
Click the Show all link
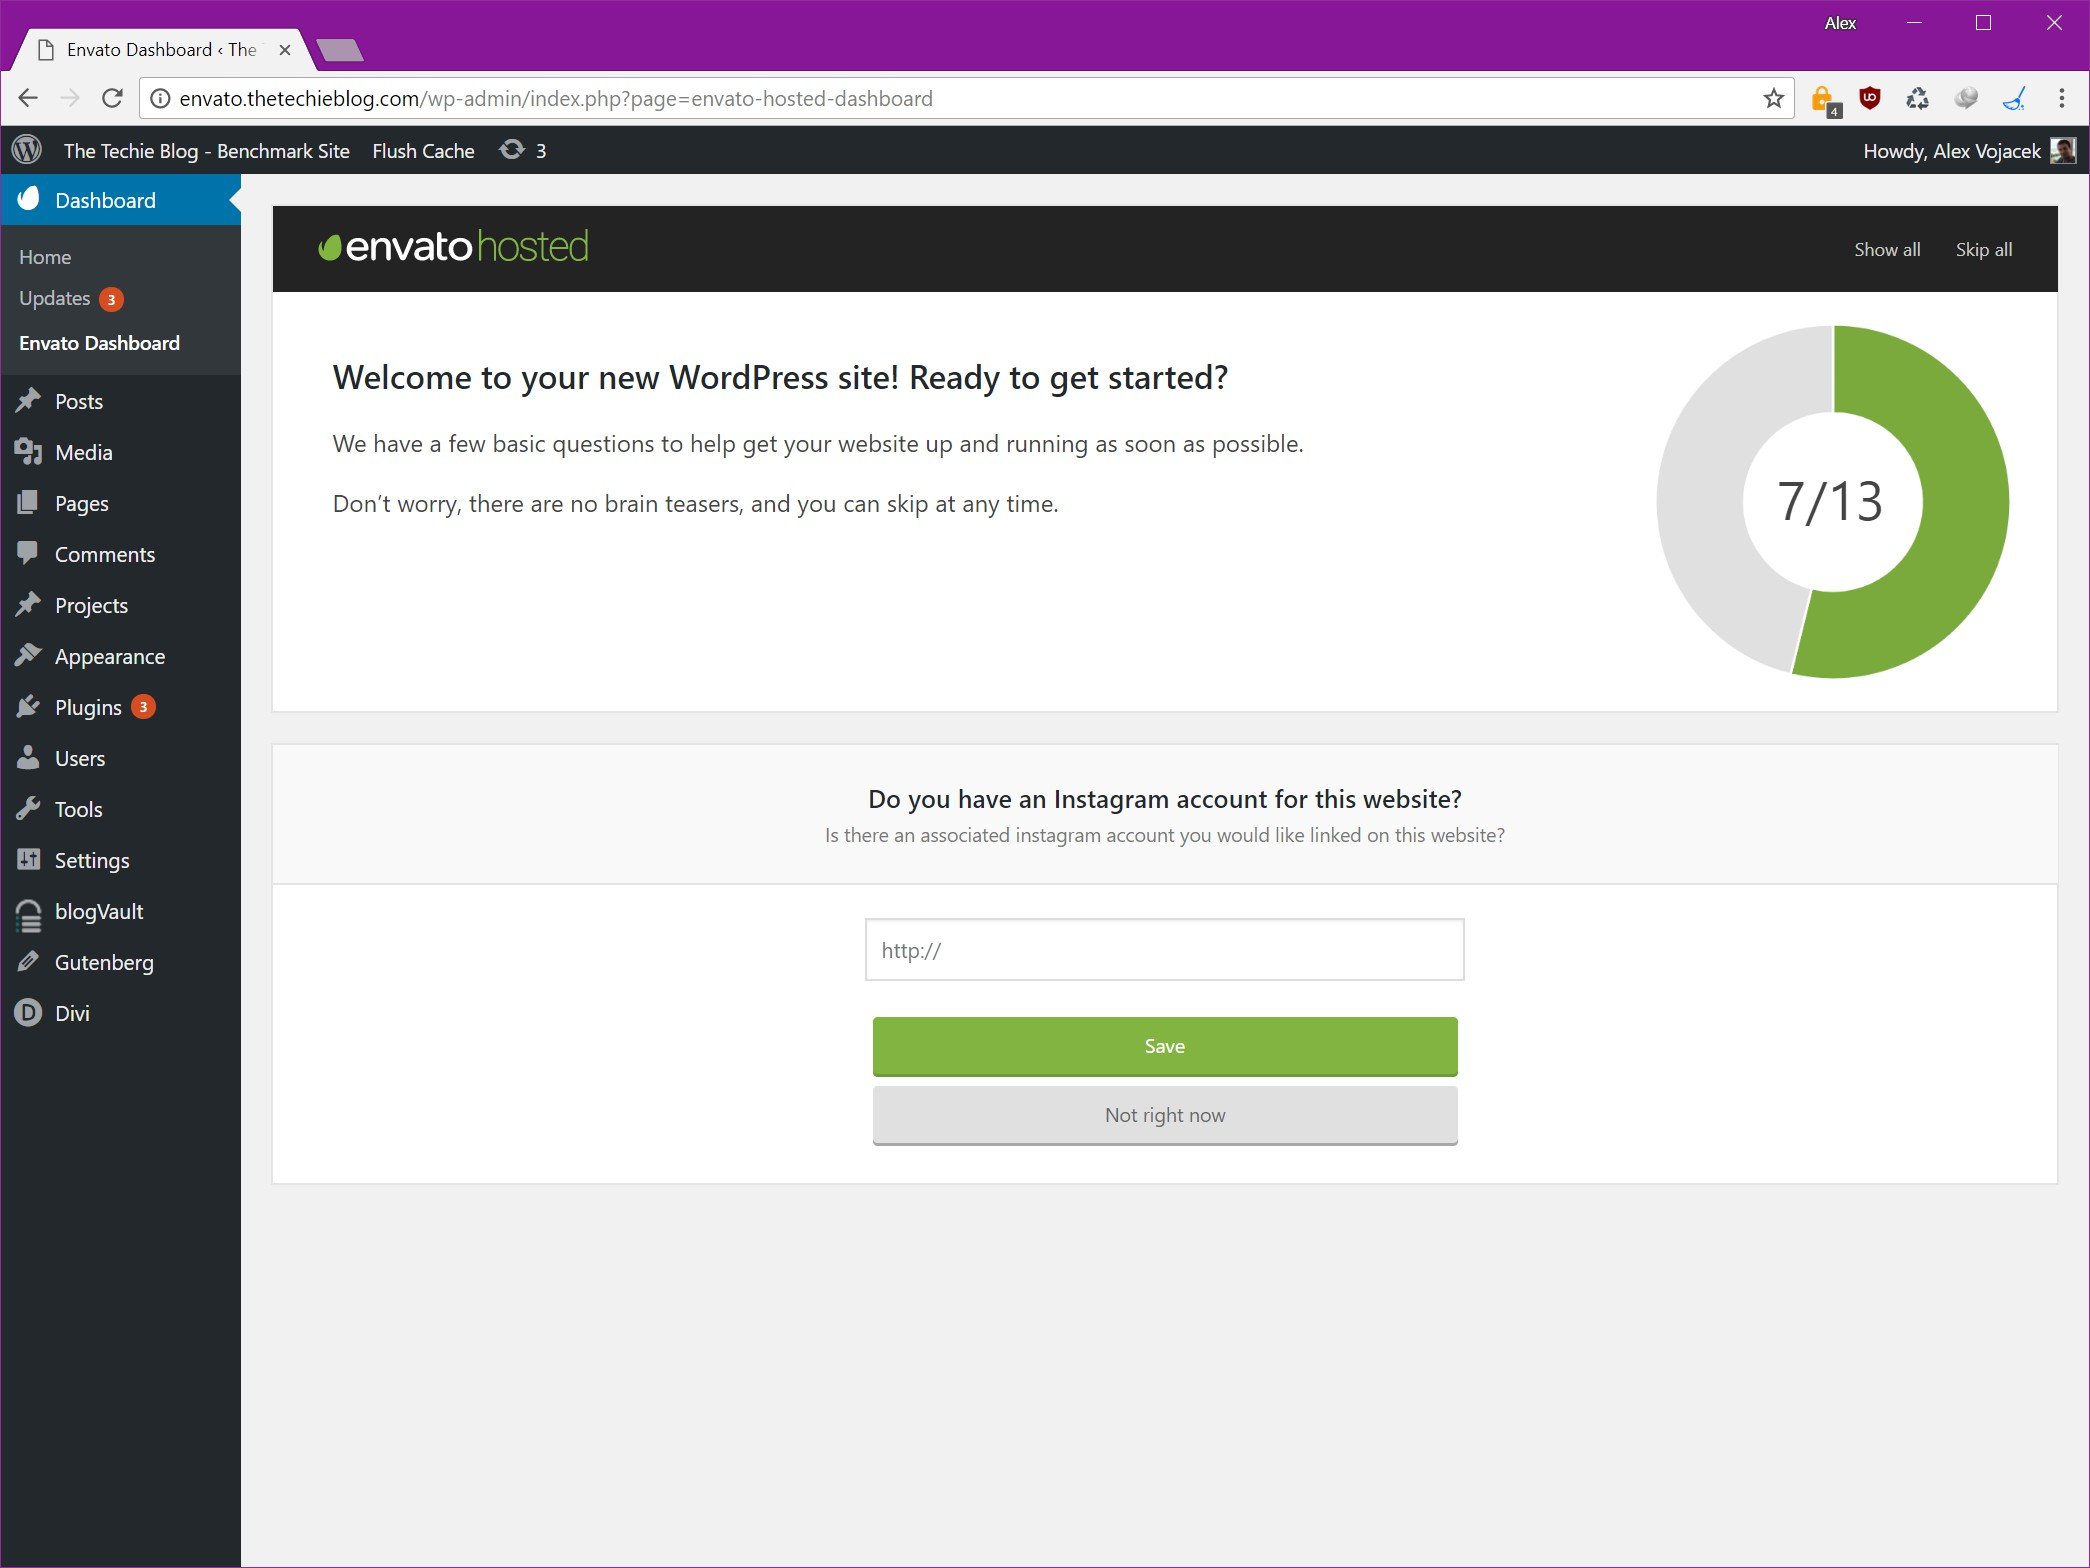pyautogui.click(x=1886, y=249)
